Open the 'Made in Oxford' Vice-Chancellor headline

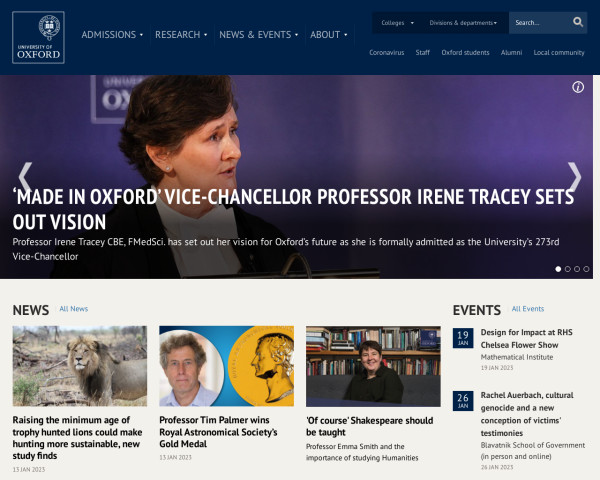pos(293,209)
